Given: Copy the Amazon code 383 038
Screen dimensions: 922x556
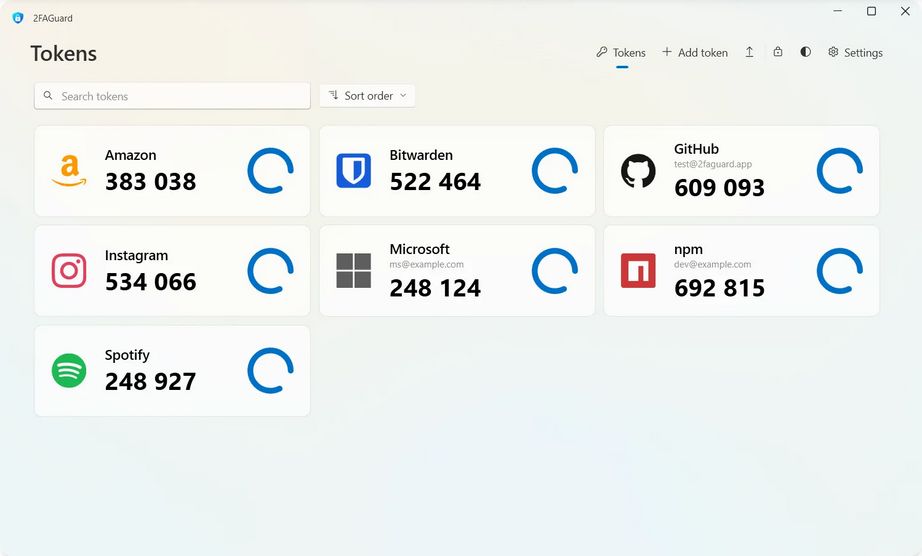Looking at the screenshot, I should tap(151, 182).
